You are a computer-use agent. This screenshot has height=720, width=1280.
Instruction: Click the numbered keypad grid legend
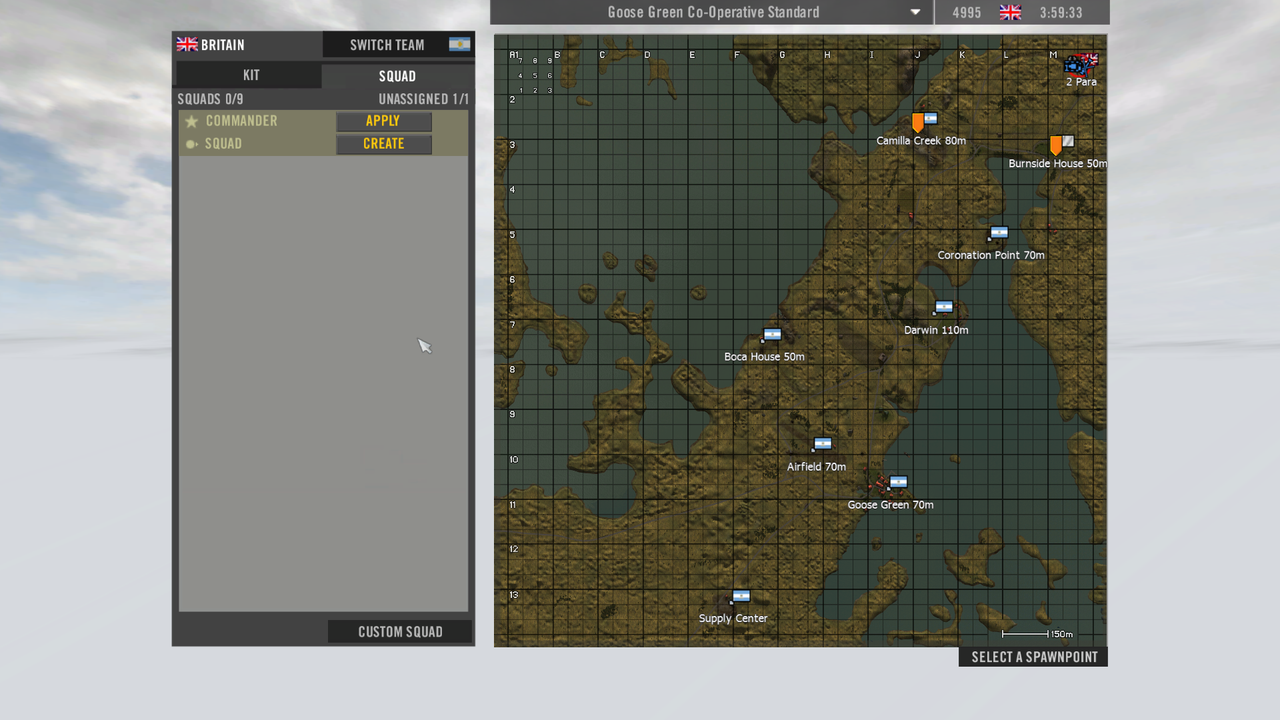pyautogui.click(x=535, y=75)
